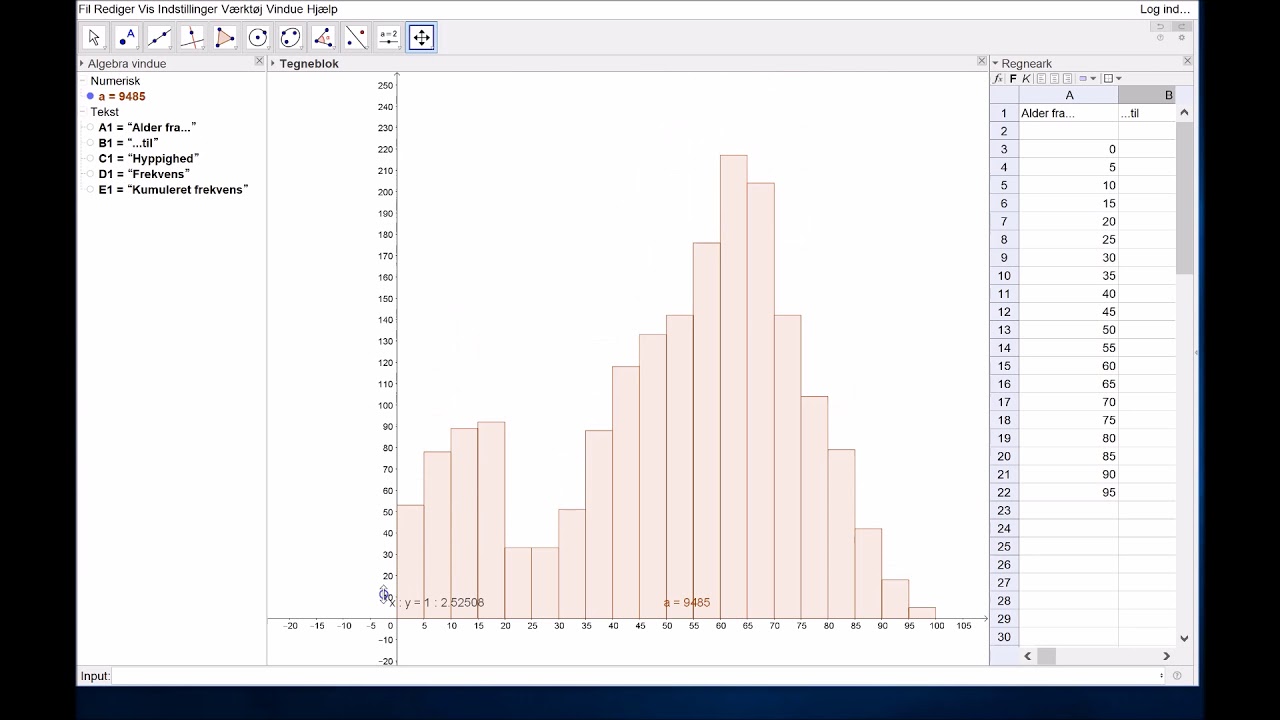The height and width of the screenshot is (720, 1280).
Task: Toggle visibility of A1 text object
Action: click(90, 128)
